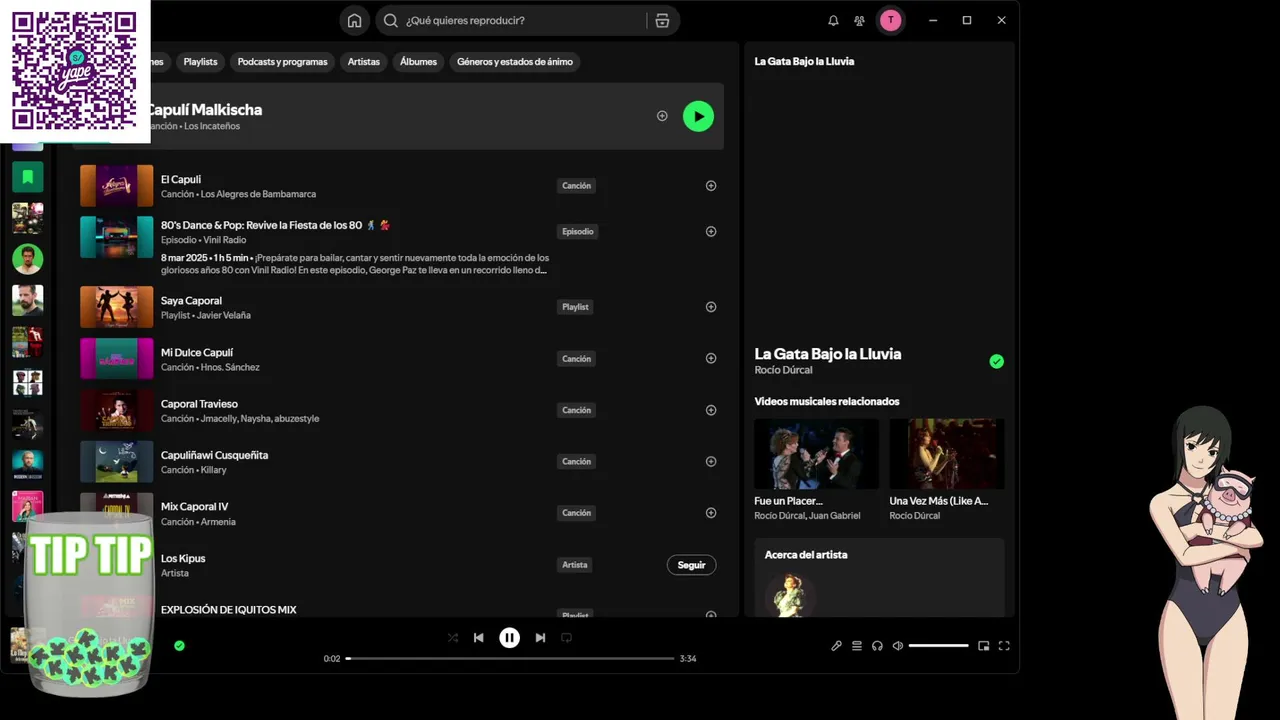Show lyrics with microphone icon

click(x=836, y=646)
